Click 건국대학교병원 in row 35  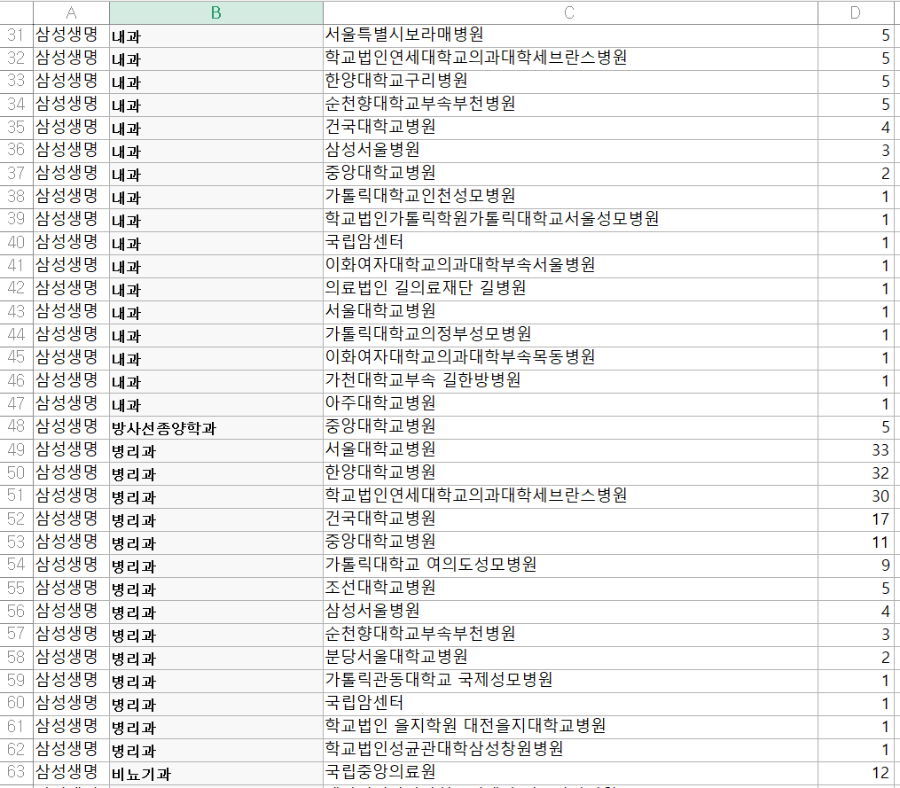coord(570,128)
